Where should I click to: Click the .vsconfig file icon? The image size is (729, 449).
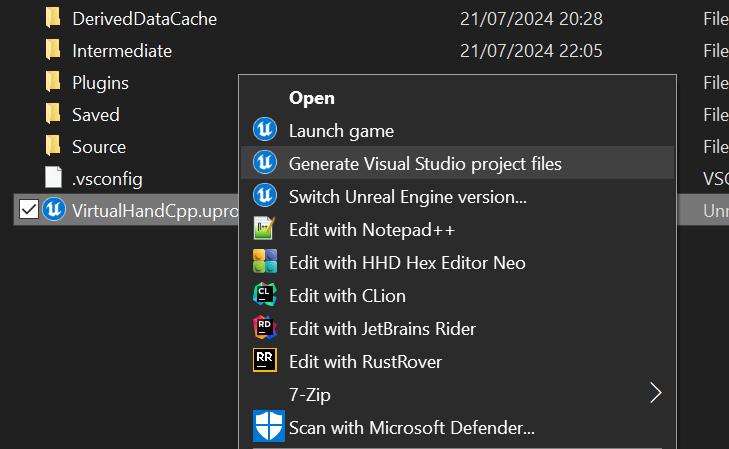click(53, 178)
